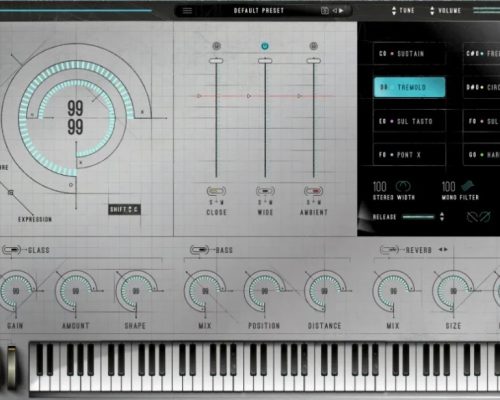Select the G0 articulation
Image resolution: width=500 pixels, height=400 pixels.
pyautogui.click(x=482, y=155)
